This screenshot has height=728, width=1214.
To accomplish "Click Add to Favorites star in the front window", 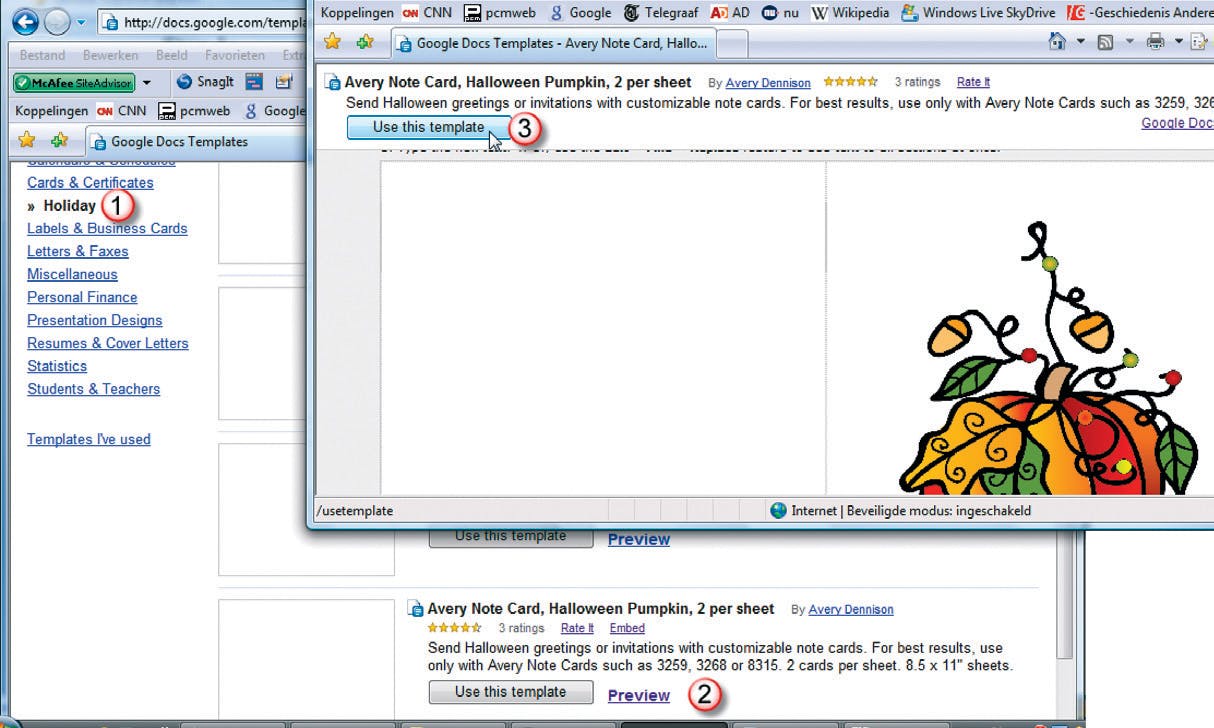I will coord(365,42).
